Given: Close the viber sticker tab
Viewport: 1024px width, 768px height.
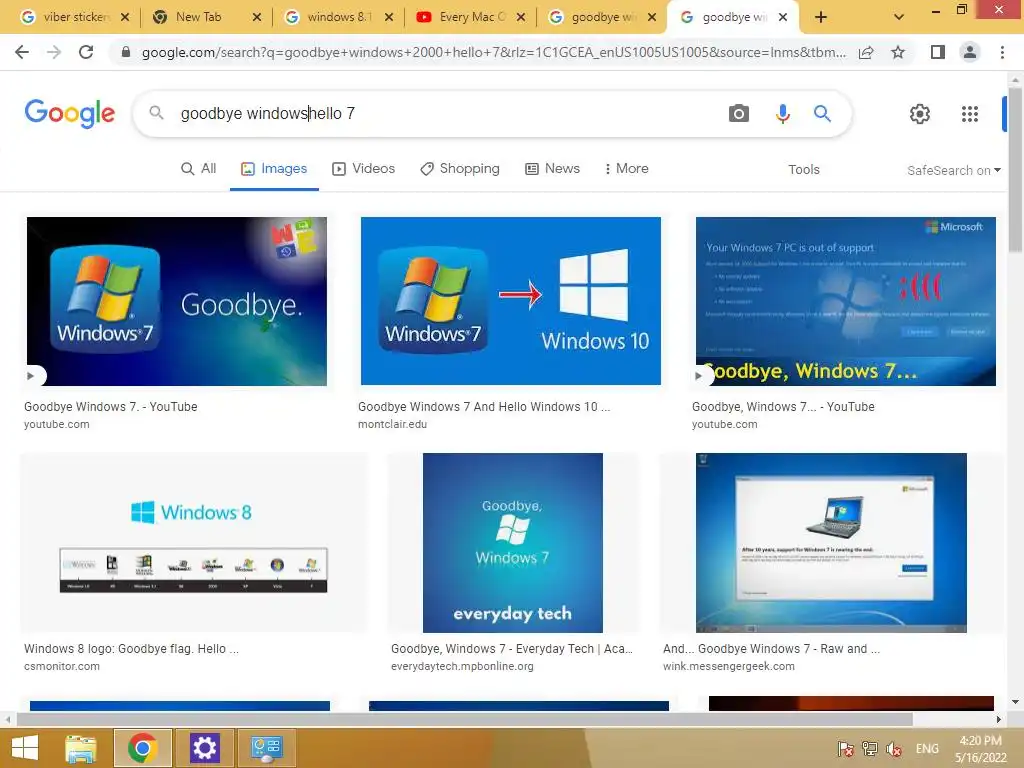Looking at the screenshot, I should pyautogui.click(x=125, y=17).
